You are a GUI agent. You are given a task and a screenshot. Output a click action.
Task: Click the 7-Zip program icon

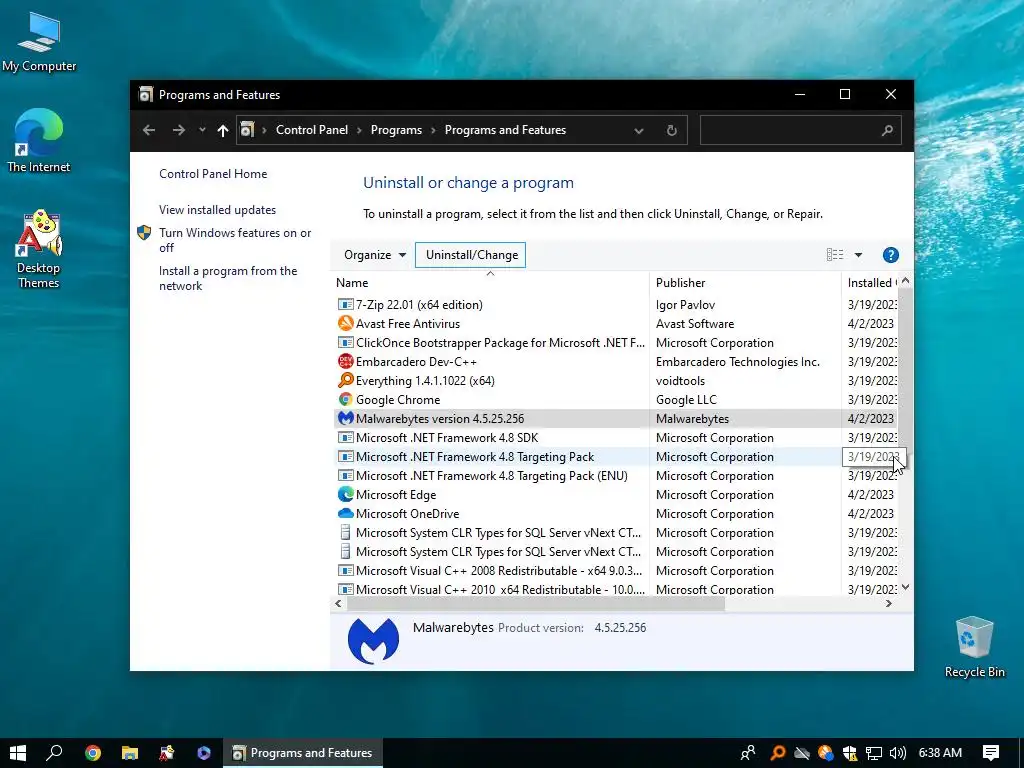tap(345, 304)
